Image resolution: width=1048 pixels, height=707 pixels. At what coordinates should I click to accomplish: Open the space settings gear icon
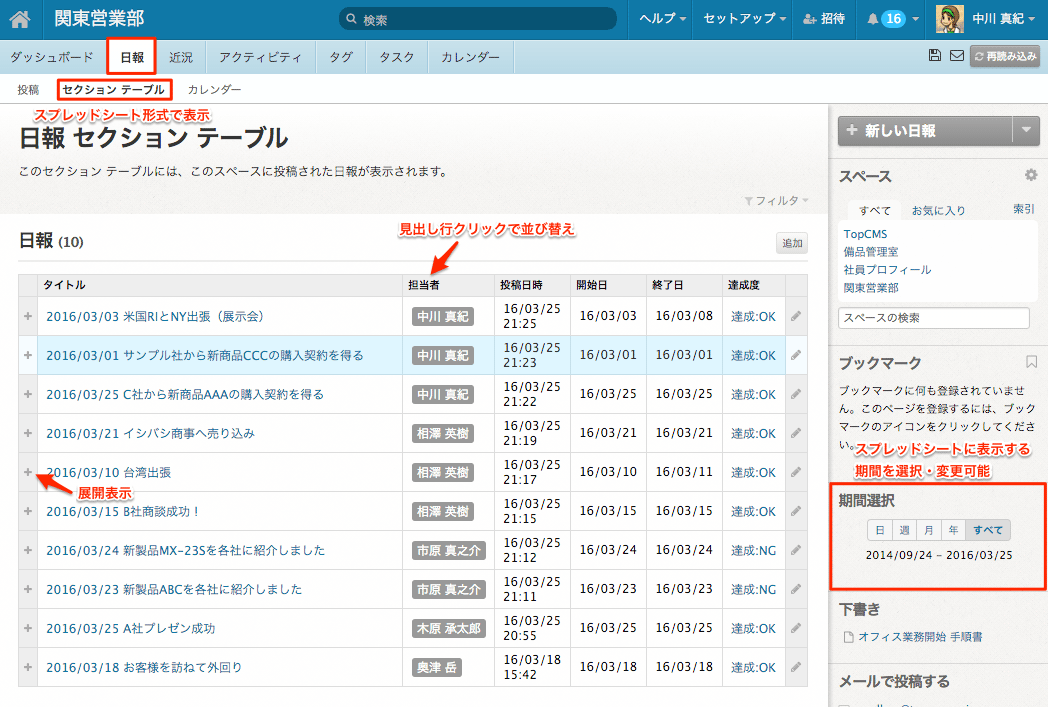tap(1031, 175)
